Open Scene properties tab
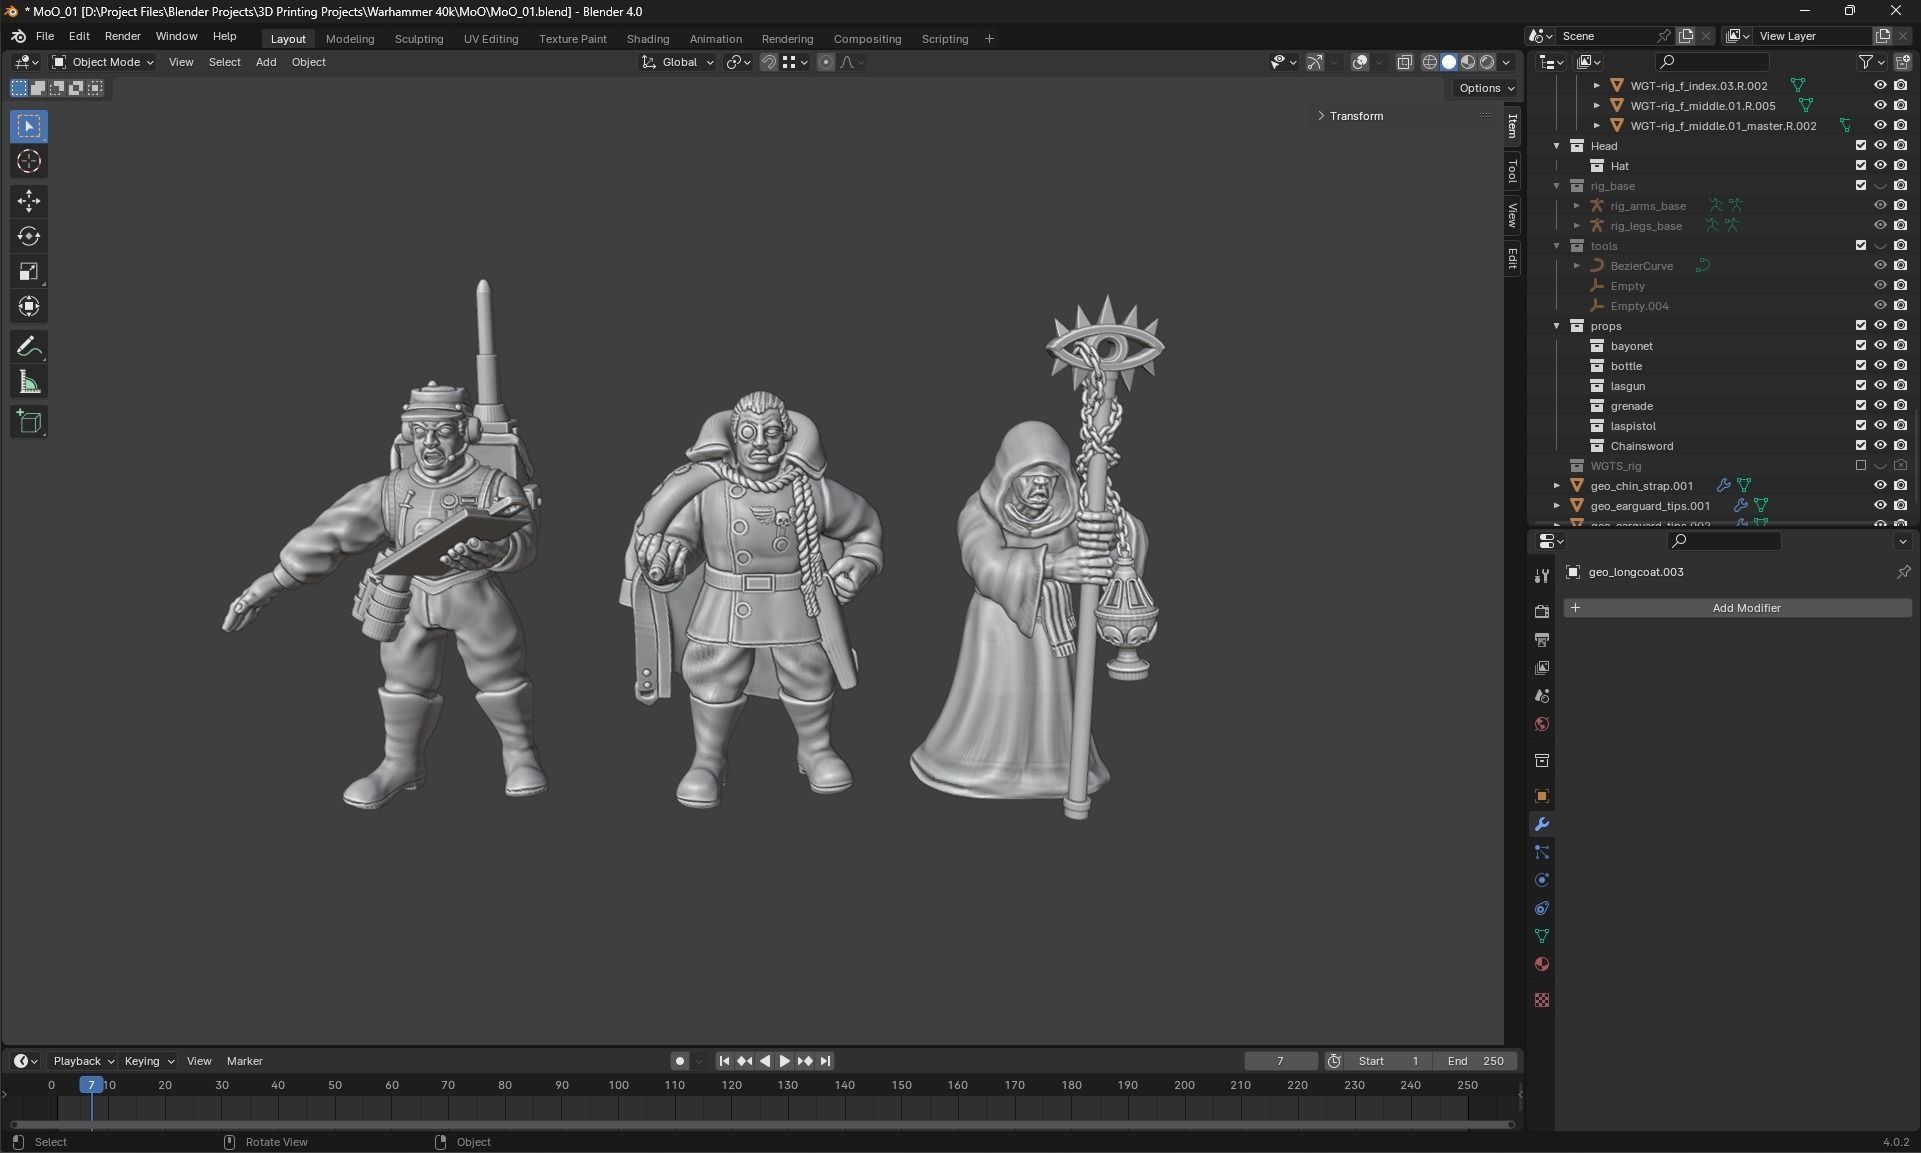 pos(1542,695)
